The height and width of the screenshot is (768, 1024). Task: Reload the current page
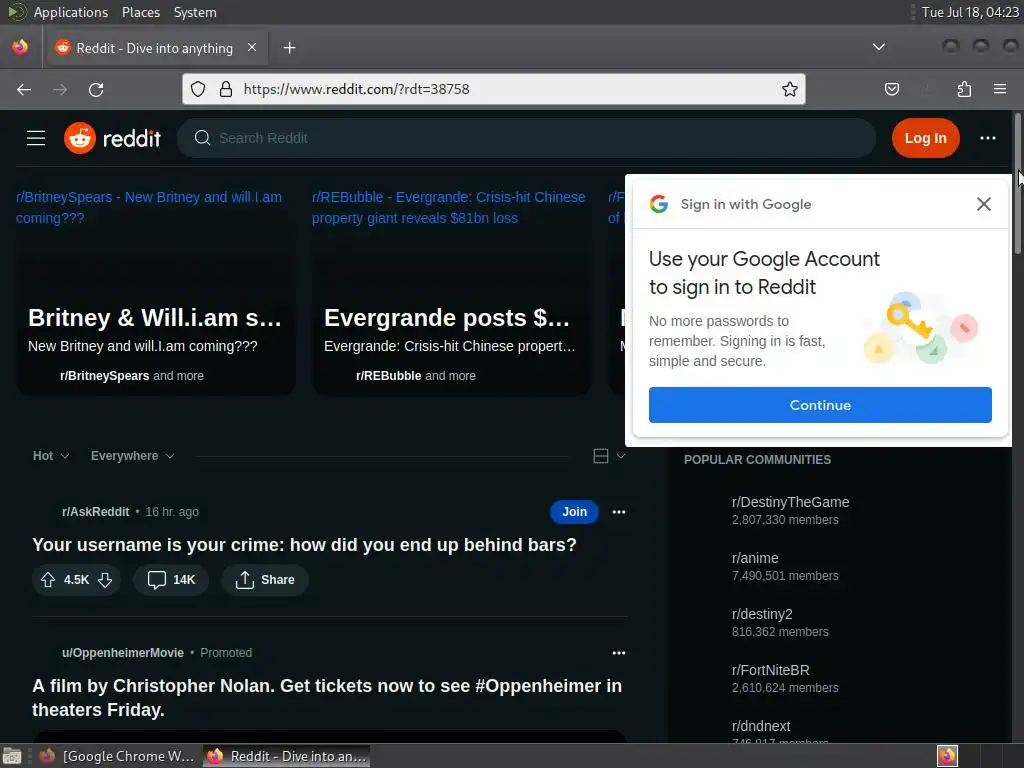pyautogui.click(x=96, y=89)
